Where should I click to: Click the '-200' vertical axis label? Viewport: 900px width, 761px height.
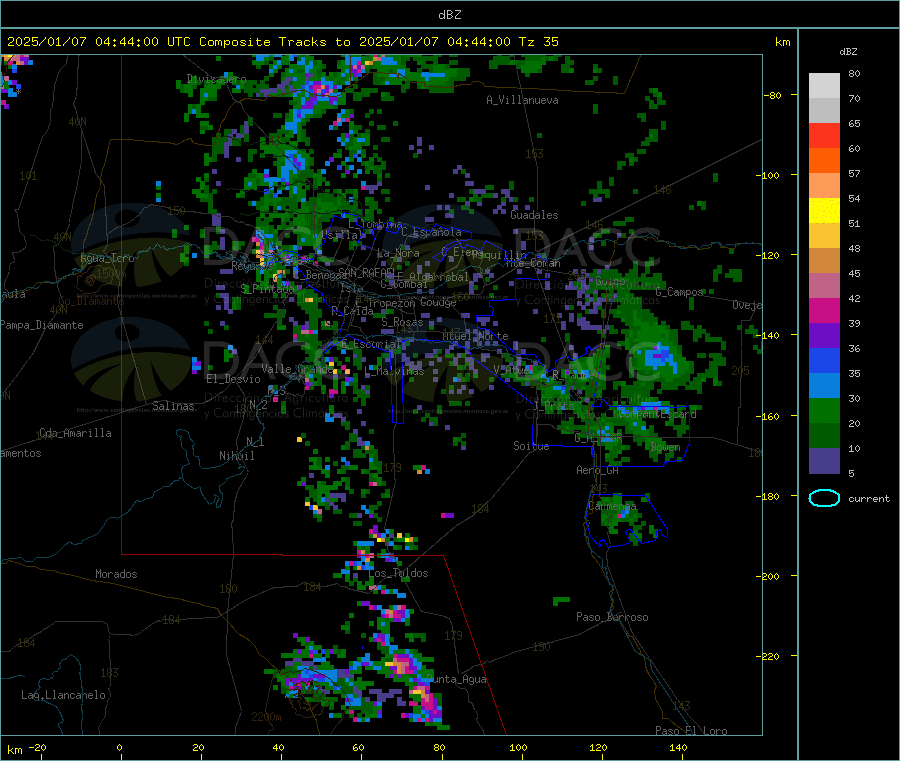767,576
